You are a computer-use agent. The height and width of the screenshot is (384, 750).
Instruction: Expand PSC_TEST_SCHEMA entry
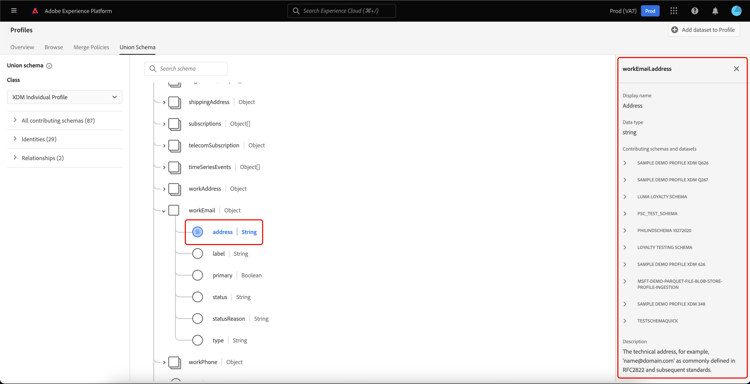pos(625,213)
